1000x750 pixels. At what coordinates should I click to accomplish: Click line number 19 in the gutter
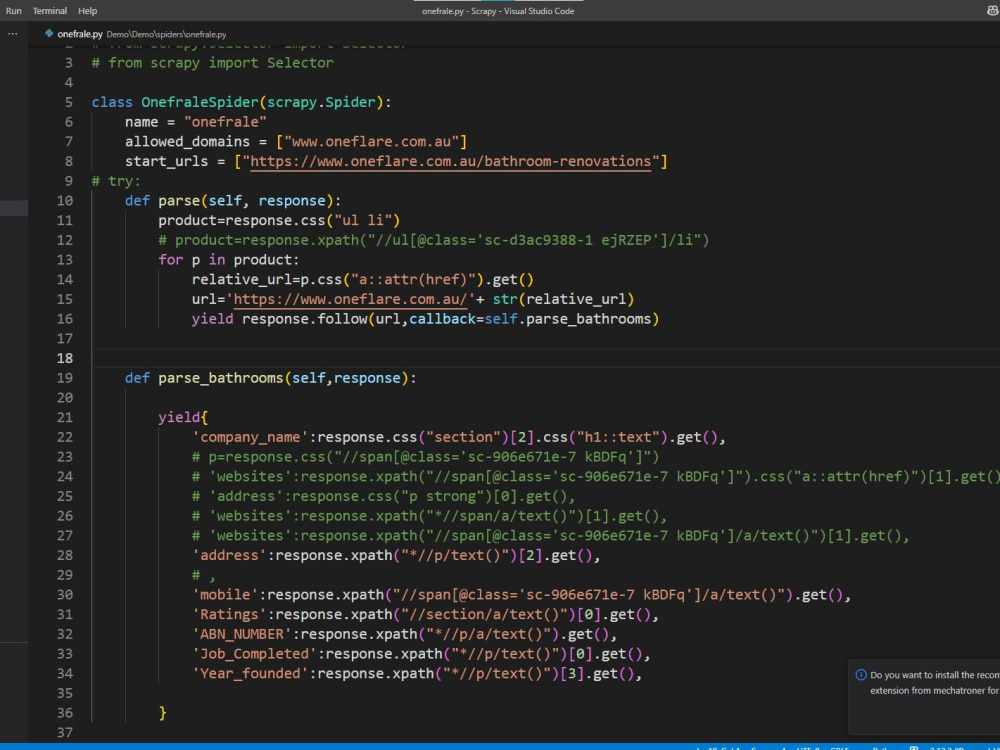(x=64, y=378)
